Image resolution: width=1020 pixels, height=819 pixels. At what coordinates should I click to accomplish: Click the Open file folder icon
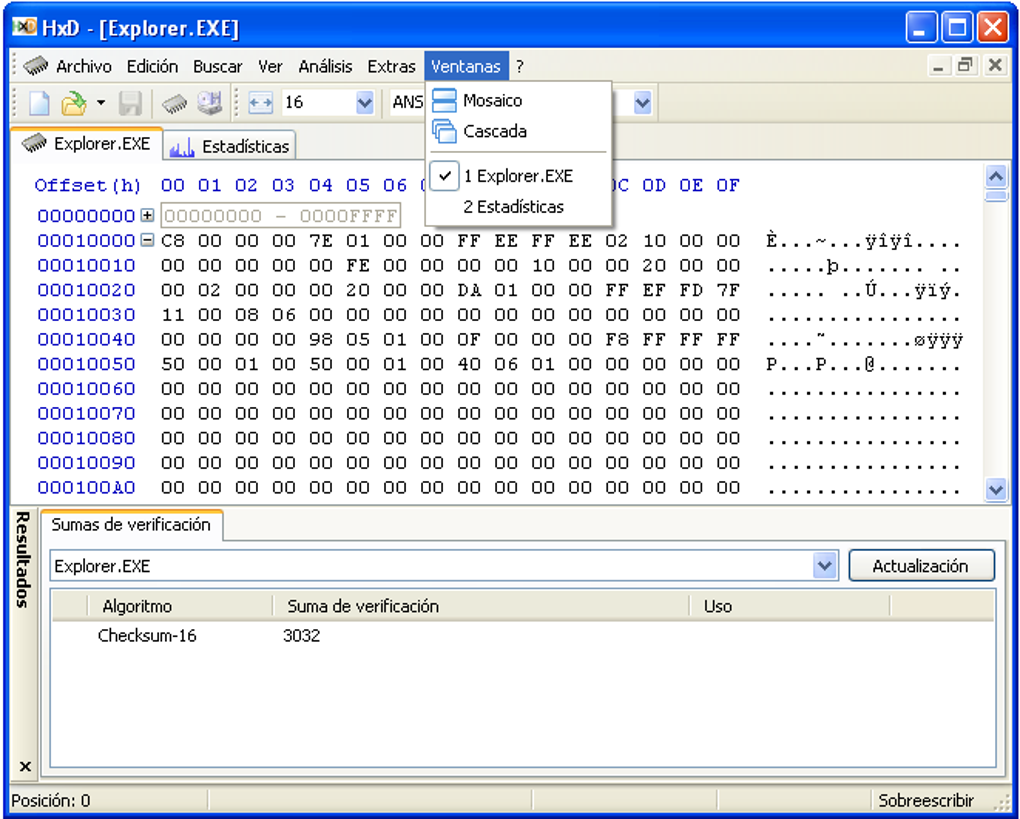click(72, 102)
